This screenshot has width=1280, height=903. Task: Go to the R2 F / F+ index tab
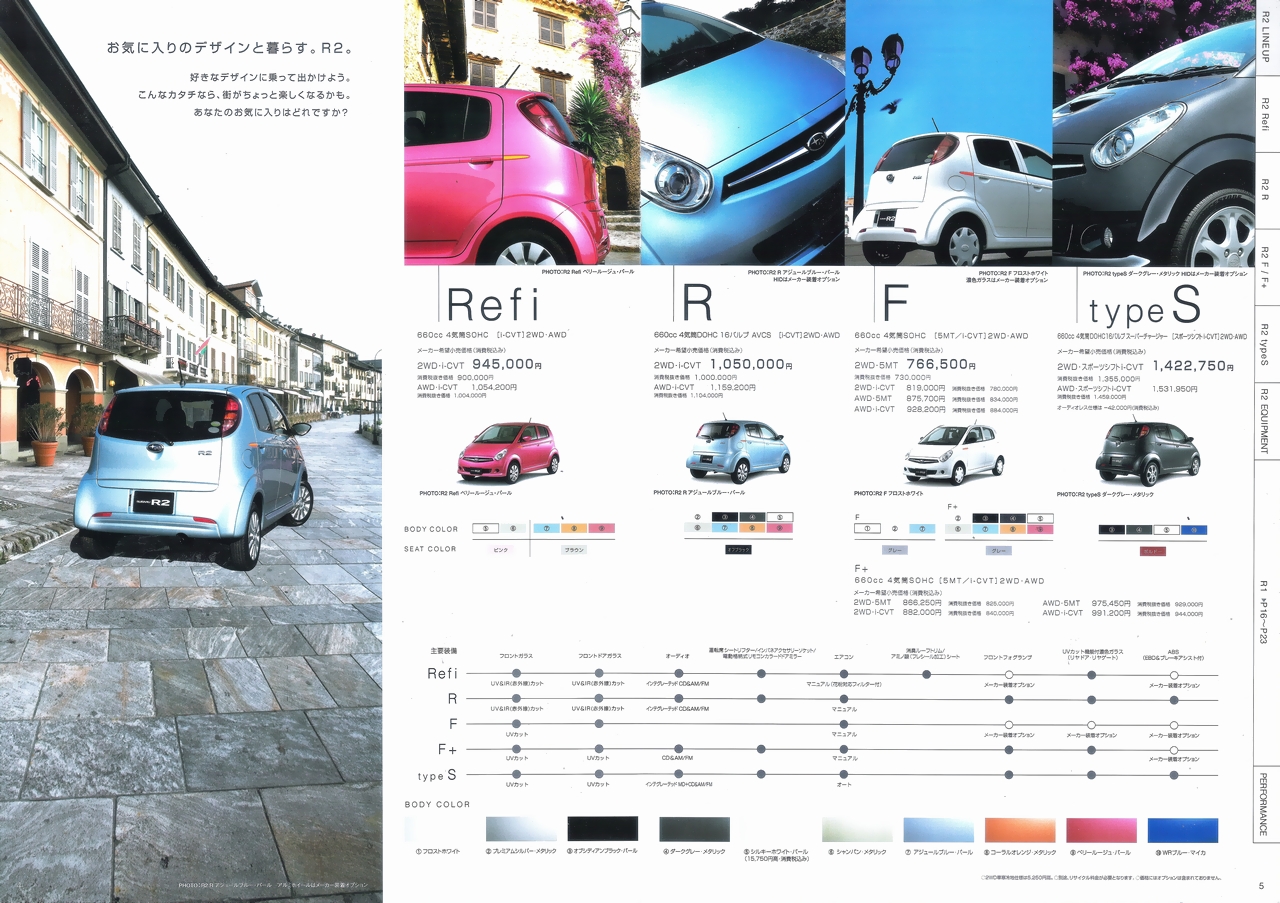tap(1266, 265)
